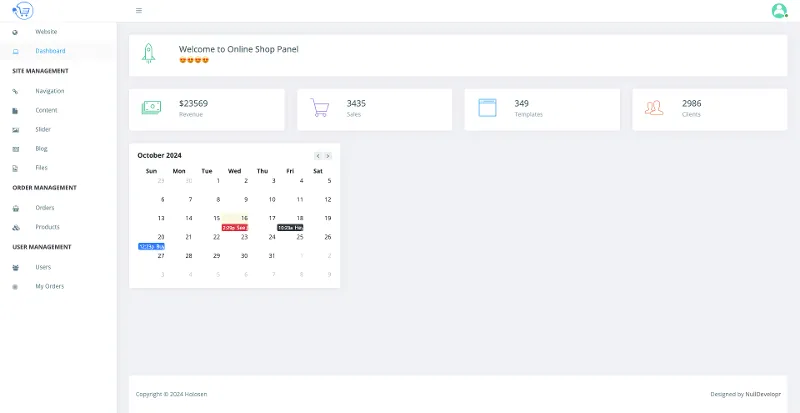This screenshot has height=413, width=800.
Task: Open the red event on October 16
Action: [x=234, y=227]
